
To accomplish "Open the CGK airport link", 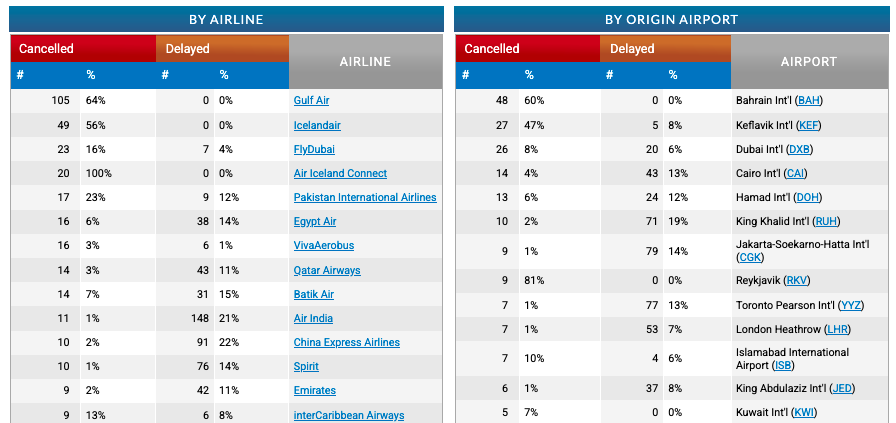I will click(750, 257).
